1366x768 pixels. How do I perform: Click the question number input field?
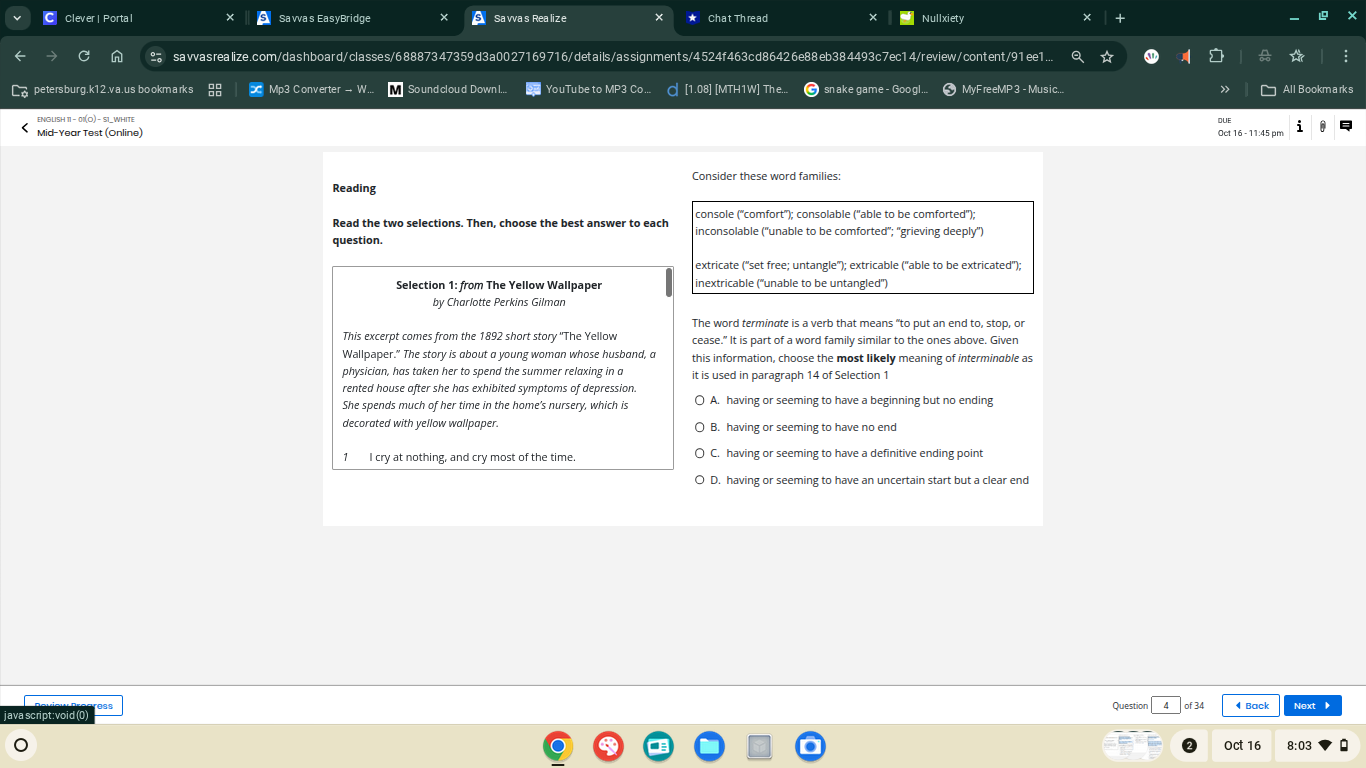1166,705
